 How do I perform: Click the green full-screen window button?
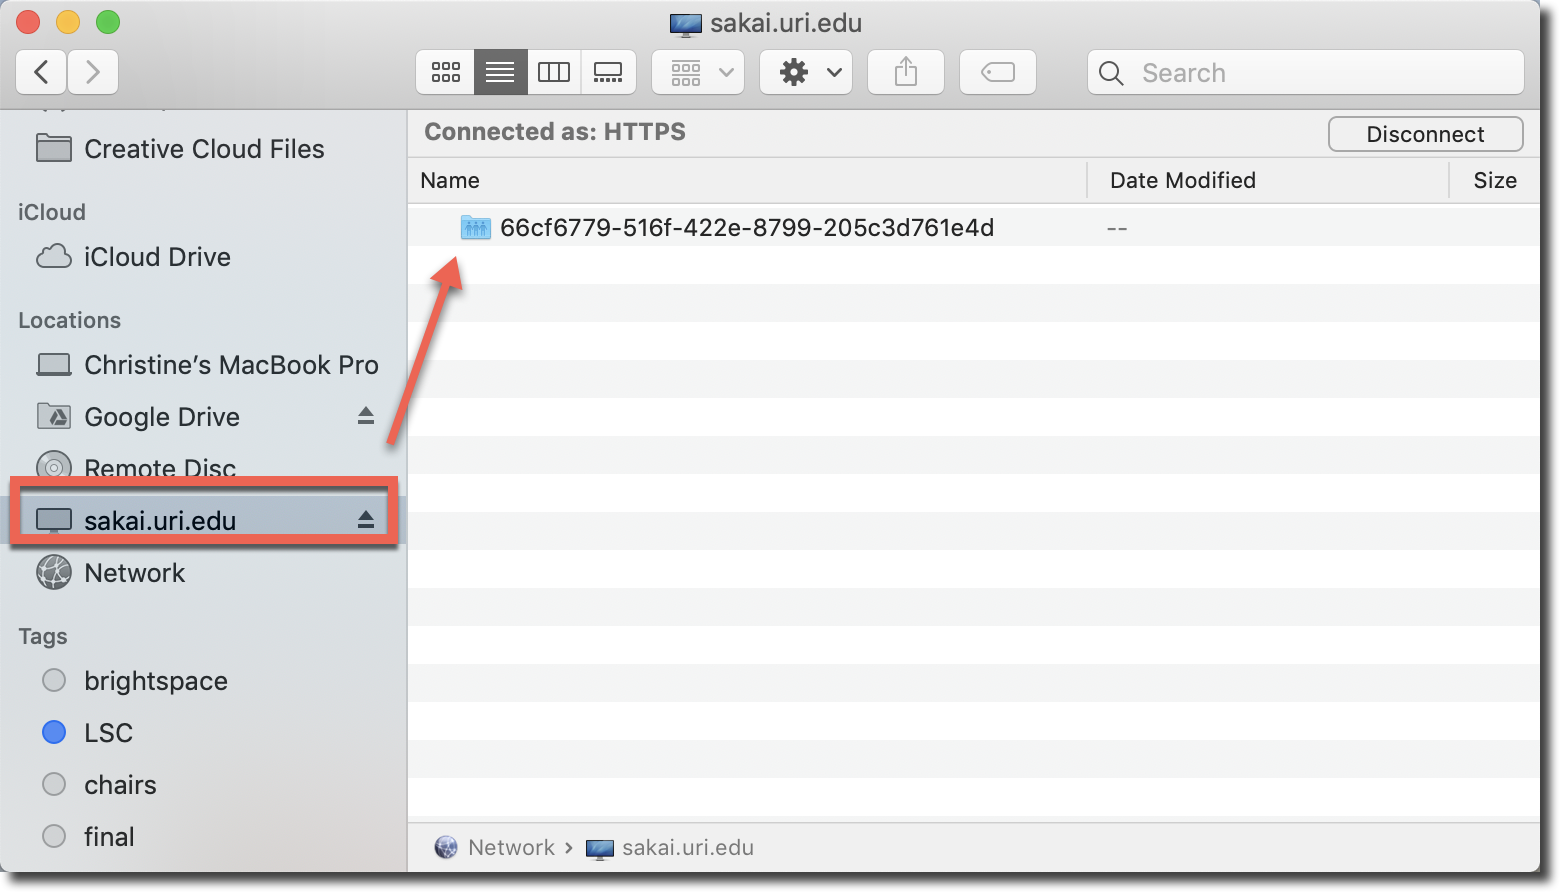click(x=108, y=22)
